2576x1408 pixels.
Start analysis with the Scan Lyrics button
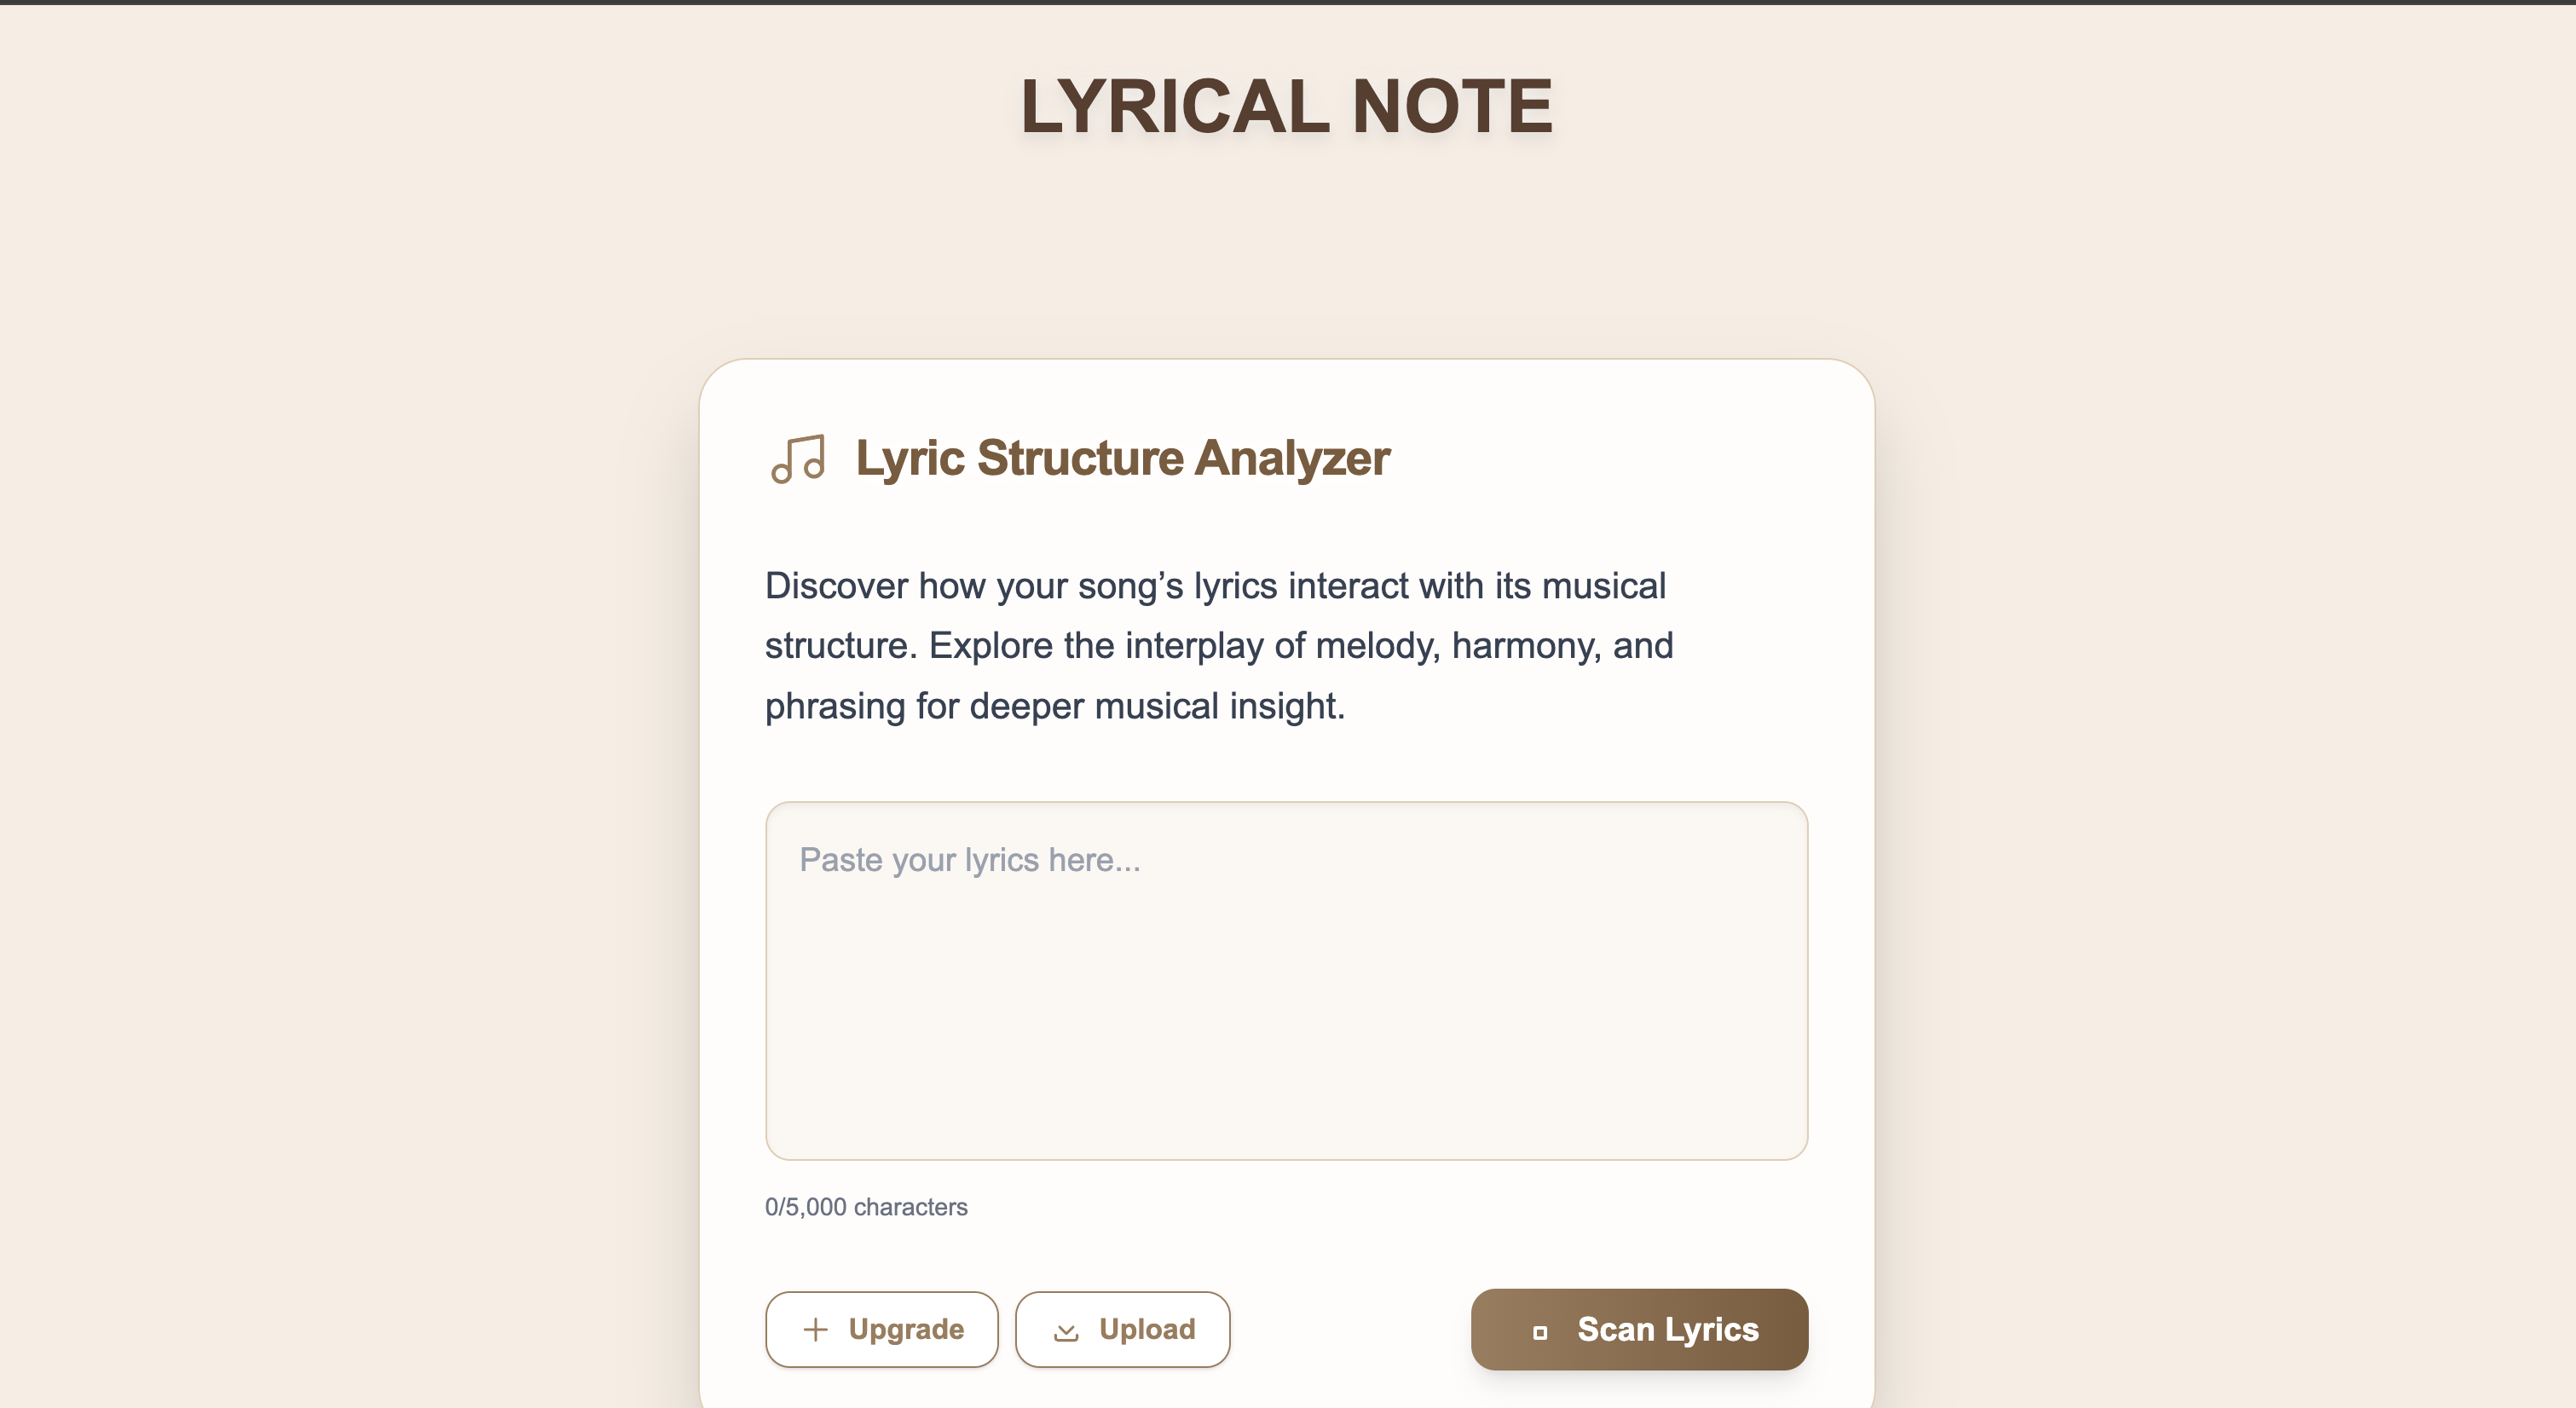pos(1638,1329)
